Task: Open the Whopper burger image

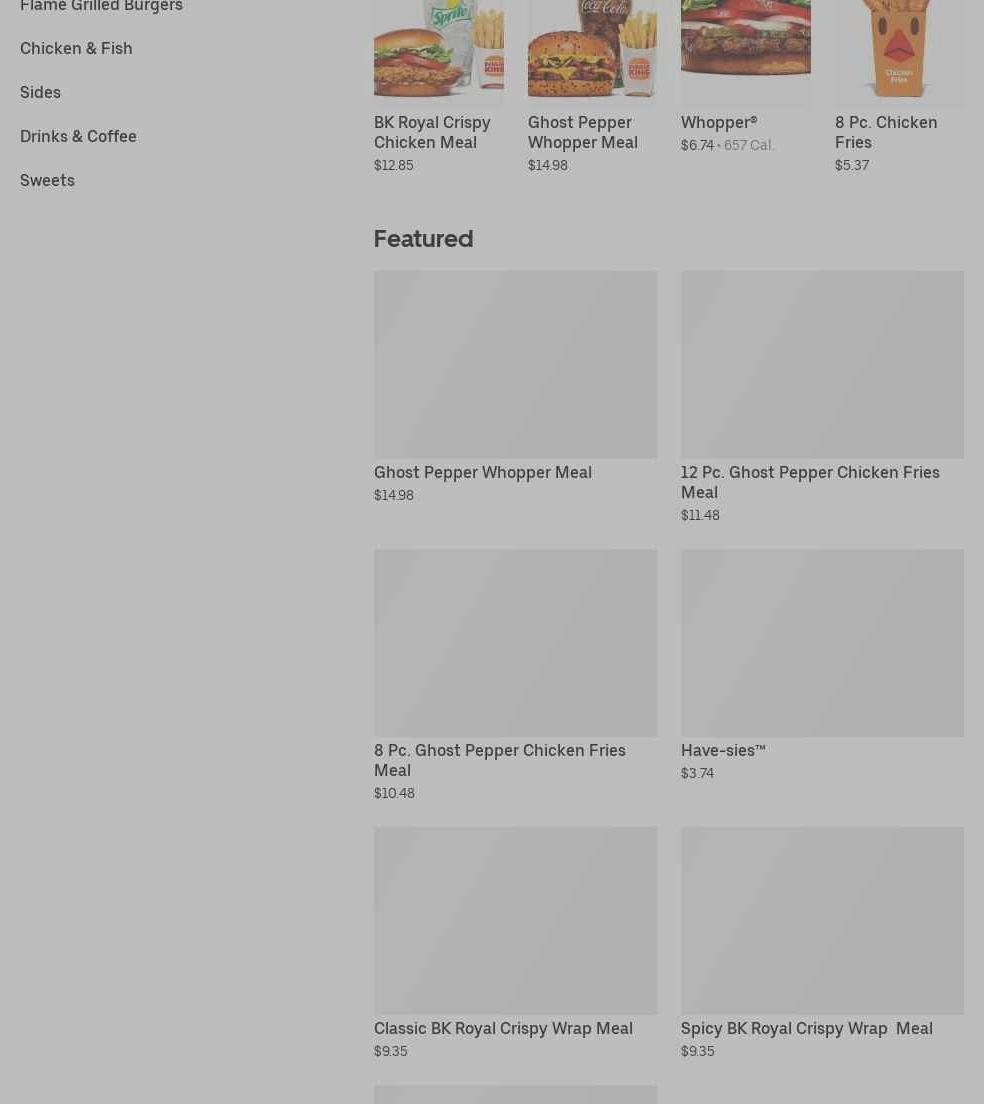Action: tap(745, 51)
